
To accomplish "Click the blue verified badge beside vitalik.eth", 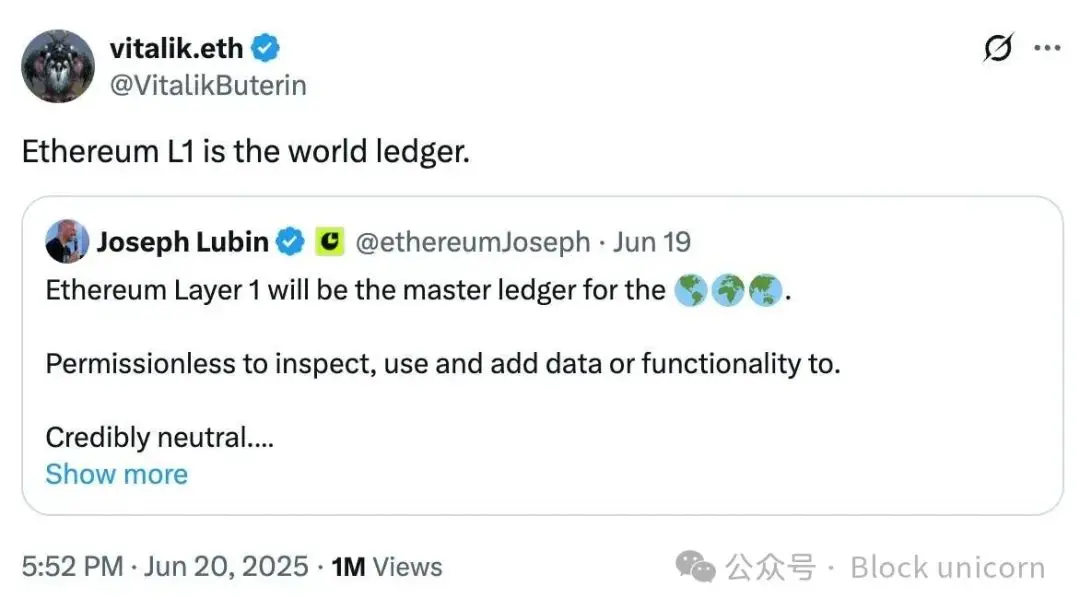I will 266,47.
